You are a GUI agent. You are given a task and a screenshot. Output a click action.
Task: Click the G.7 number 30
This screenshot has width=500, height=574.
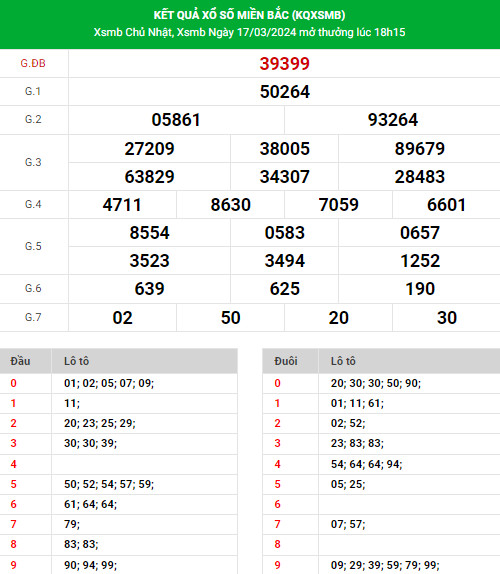click(447, 318)
